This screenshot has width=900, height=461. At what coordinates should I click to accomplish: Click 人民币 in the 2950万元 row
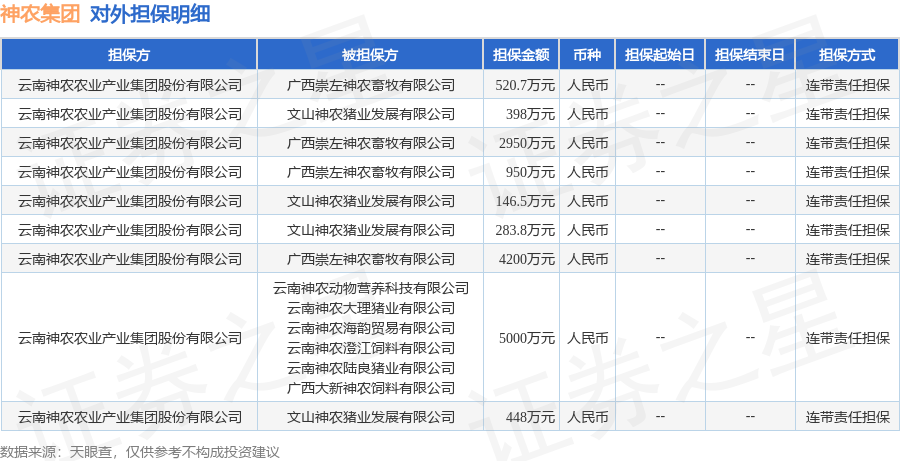click(587, 143)
